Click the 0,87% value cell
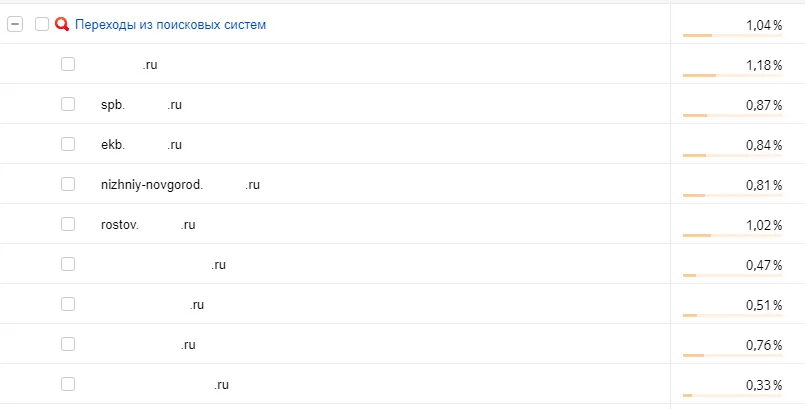Image resolution: width=805 pixels, height=409 pixels. [x=763, y=105]
